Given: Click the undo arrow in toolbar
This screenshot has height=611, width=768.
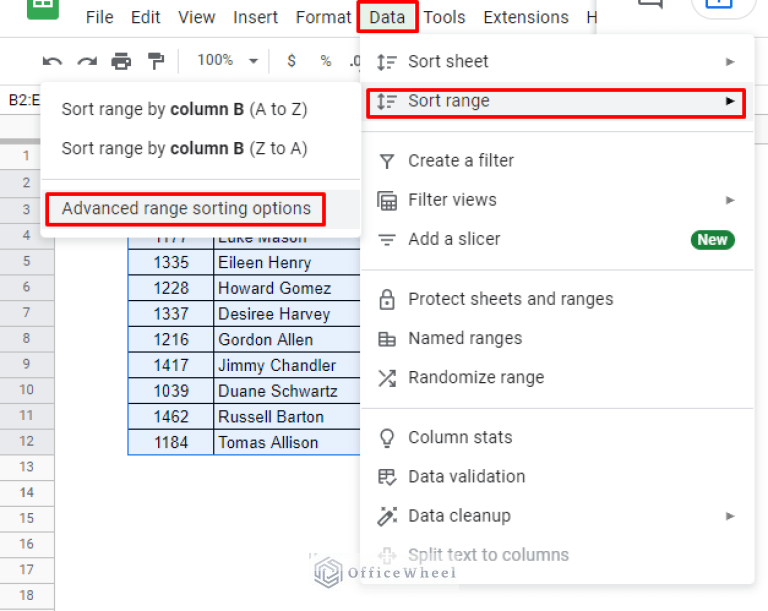Looking at the screenshot, I should pyautogui.click(x=52, y=61).
